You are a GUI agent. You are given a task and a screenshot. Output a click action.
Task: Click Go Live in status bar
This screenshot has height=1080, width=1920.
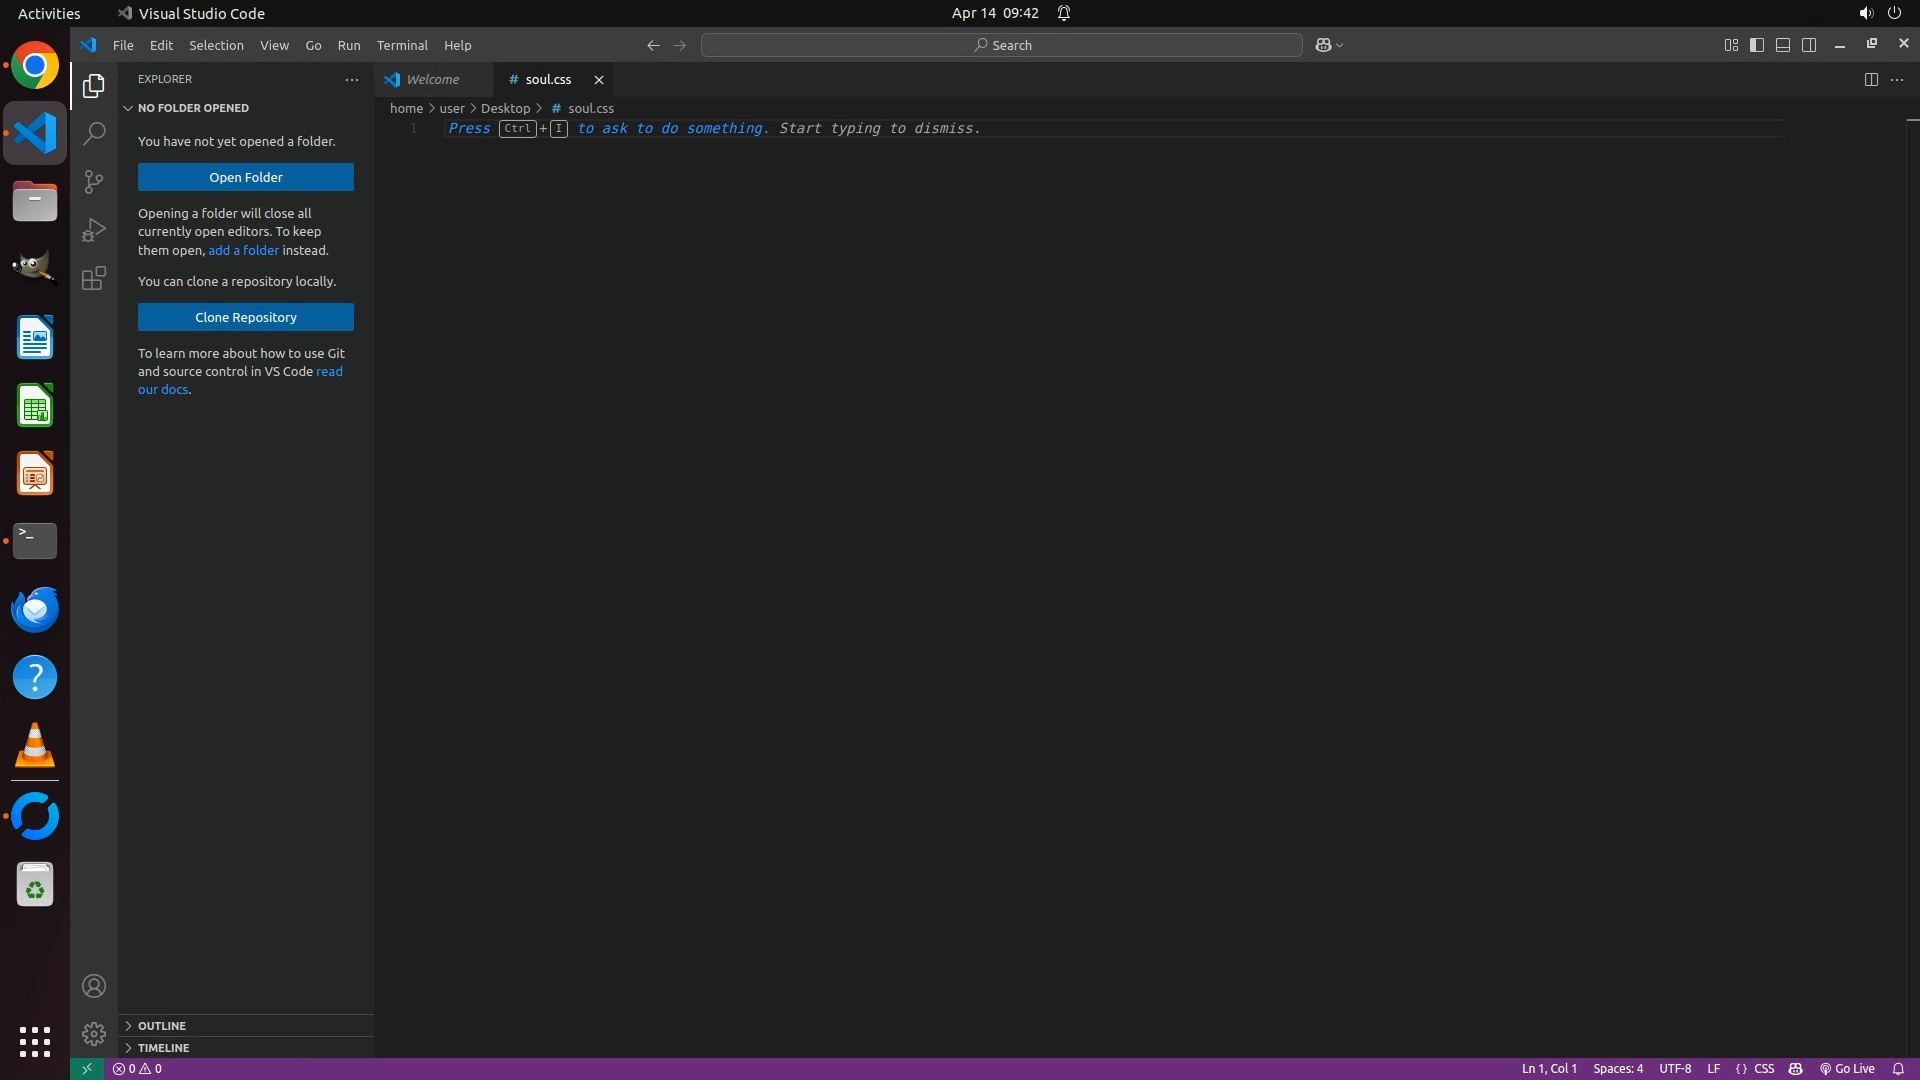click(x=1847, y=1068)
